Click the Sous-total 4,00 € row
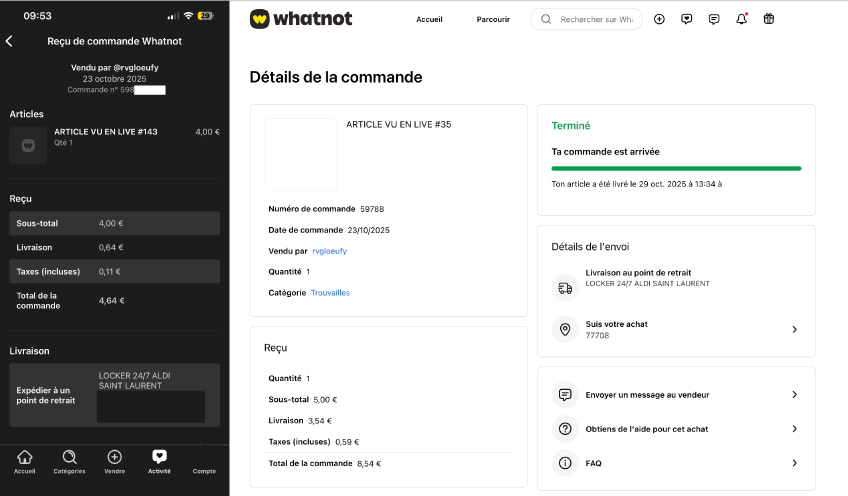This screenshot has height=496, width=848. coord(115,223)
